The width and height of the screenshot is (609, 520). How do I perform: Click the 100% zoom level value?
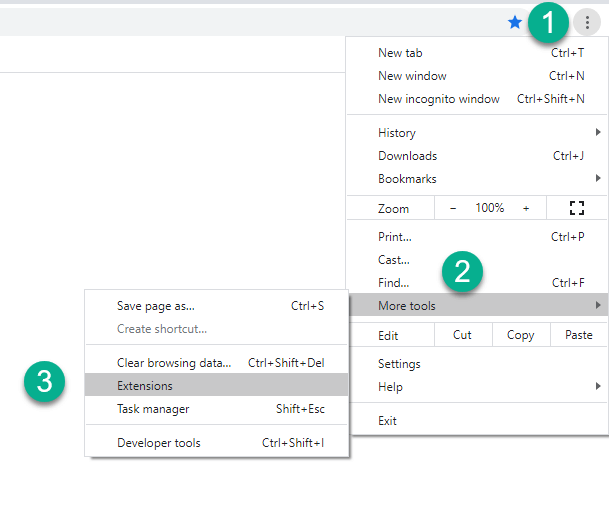[x=490, y=208]
